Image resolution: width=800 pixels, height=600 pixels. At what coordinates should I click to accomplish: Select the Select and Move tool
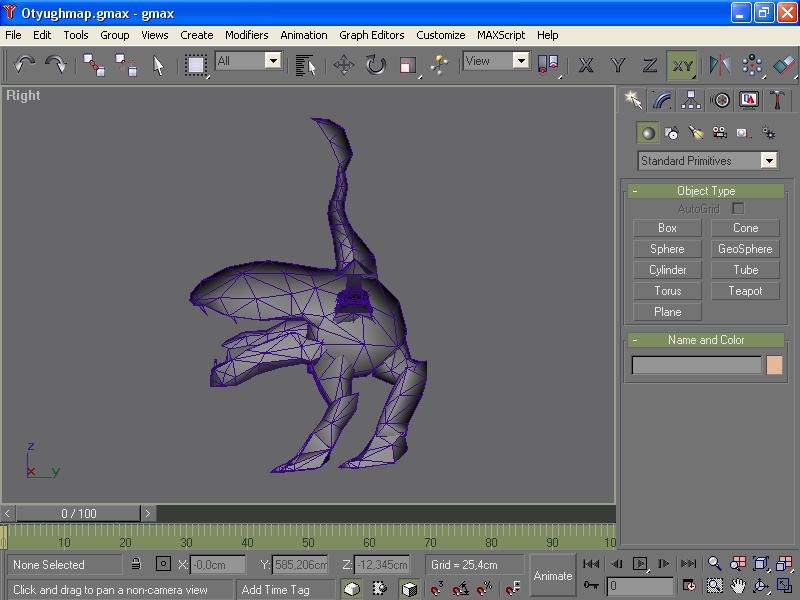click(x=344, y=65)
